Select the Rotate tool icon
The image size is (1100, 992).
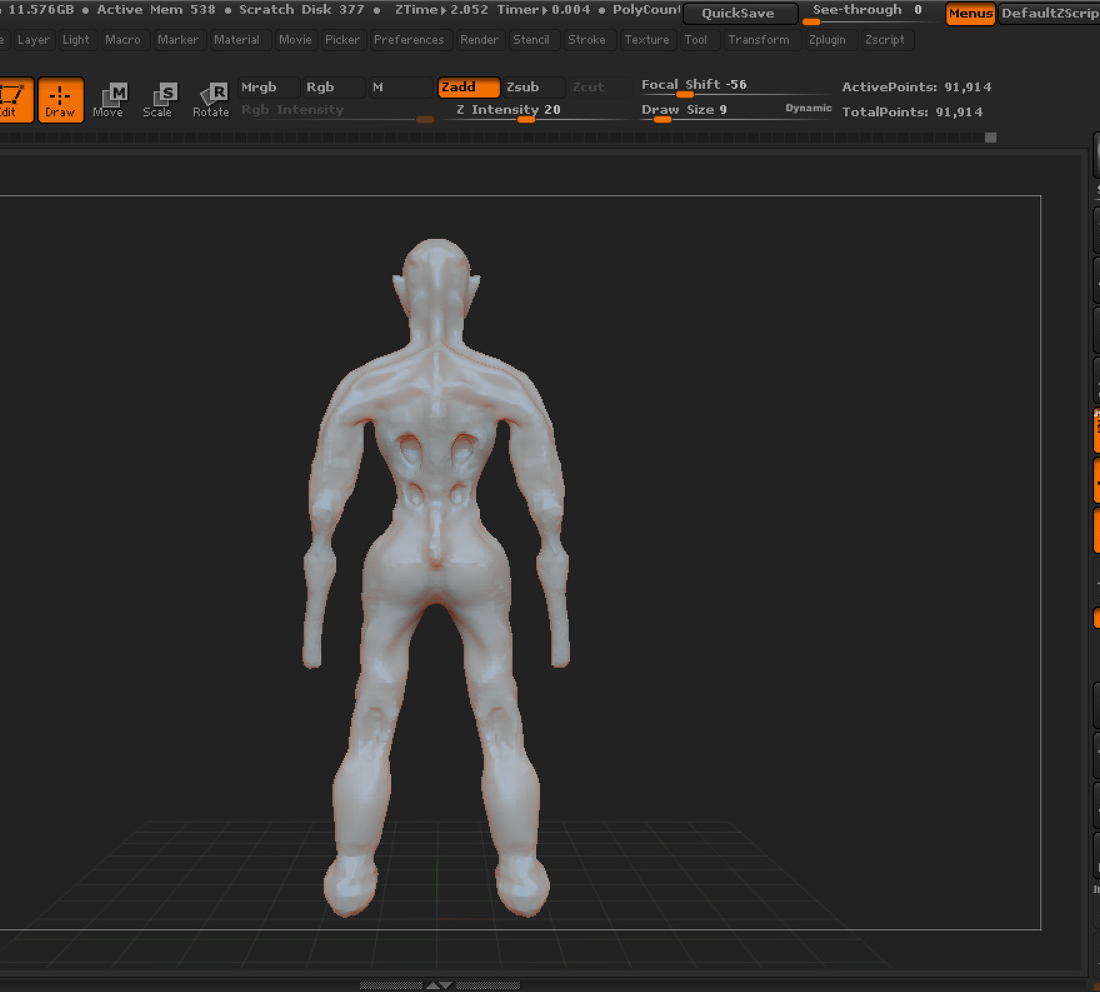pyautogui.click(x=211, y=100)
